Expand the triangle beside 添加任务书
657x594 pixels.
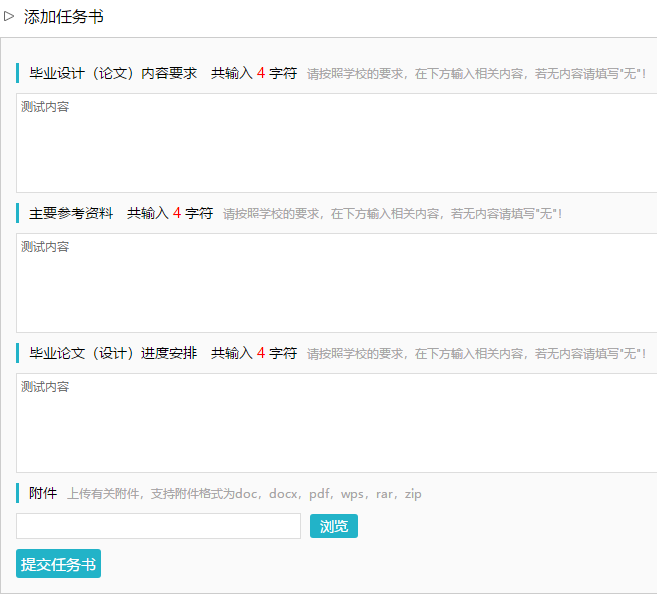click(9, 16)
